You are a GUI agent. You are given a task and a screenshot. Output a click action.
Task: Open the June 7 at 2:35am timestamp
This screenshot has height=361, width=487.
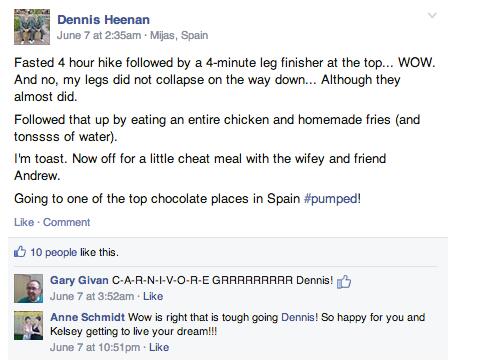click(x=99, y=35)
